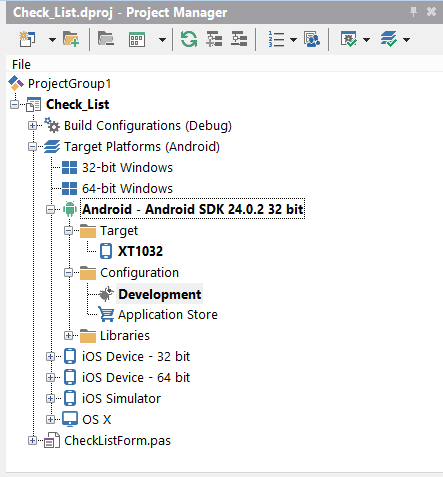Expand the Build Configurations (Debug) node

click(32, 125)
